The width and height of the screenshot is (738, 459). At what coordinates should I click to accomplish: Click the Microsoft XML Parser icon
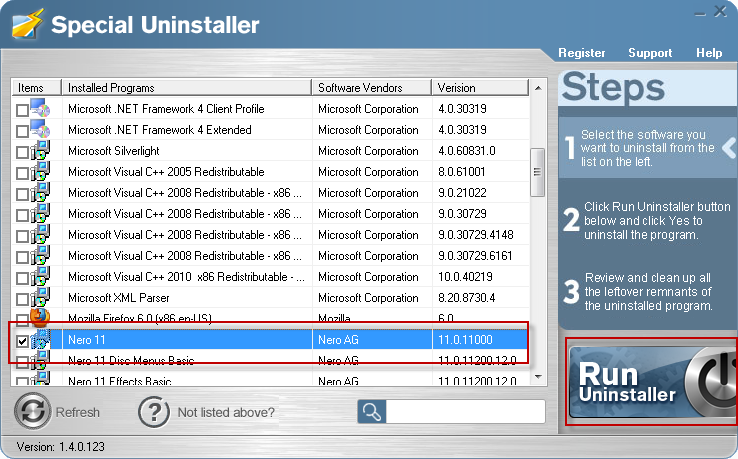pos(40,298)
